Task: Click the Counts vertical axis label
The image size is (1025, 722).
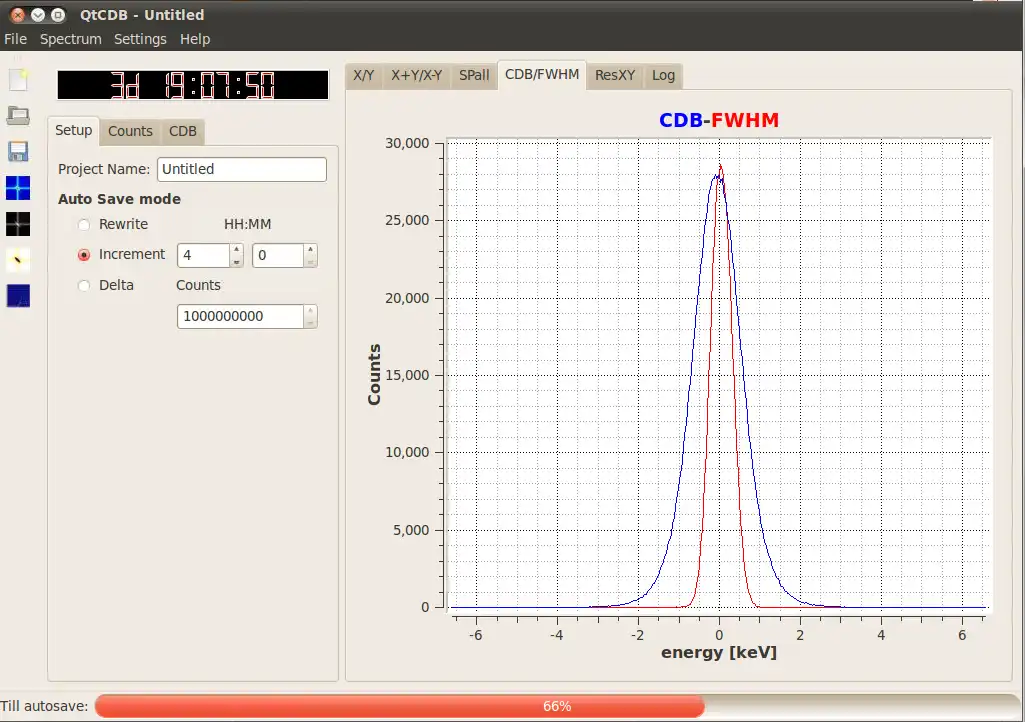Action: [374, 375]
